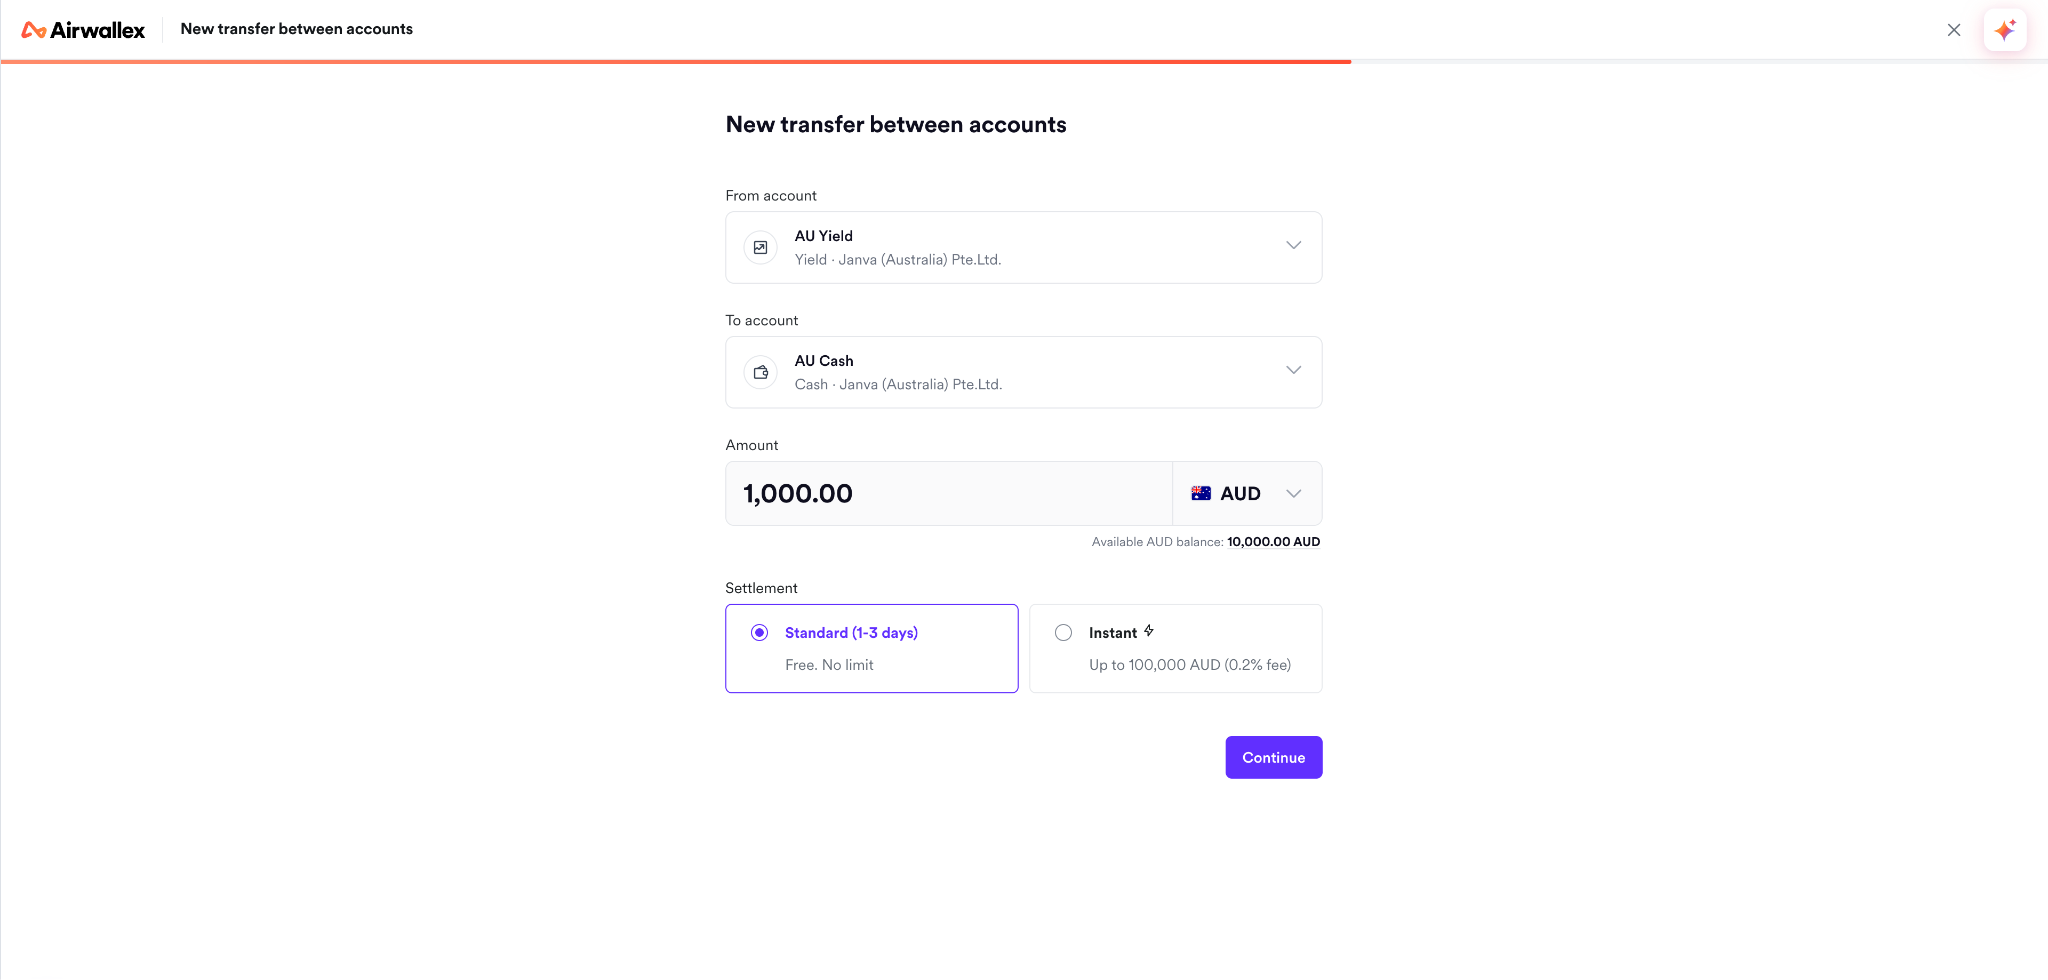
Task: Open the AI sparkle assistant icon
Action: click(2005, 30)
